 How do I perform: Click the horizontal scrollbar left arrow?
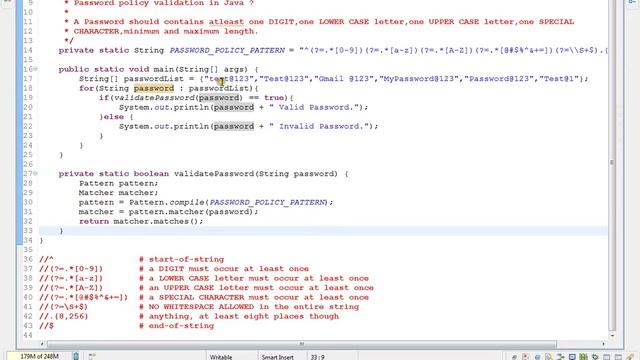[x=42, y=344]
